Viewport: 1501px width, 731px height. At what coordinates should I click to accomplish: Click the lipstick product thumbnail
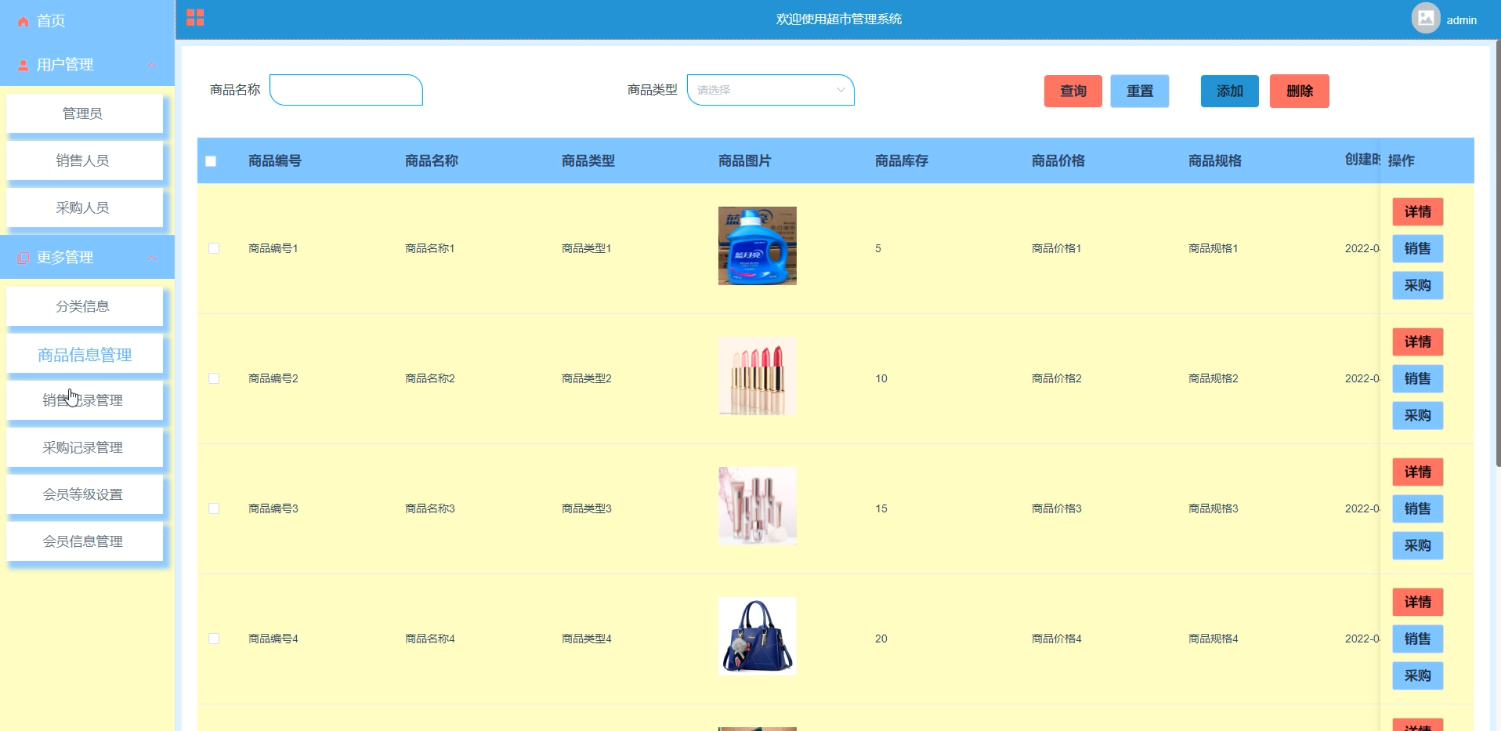coord(757,376)
